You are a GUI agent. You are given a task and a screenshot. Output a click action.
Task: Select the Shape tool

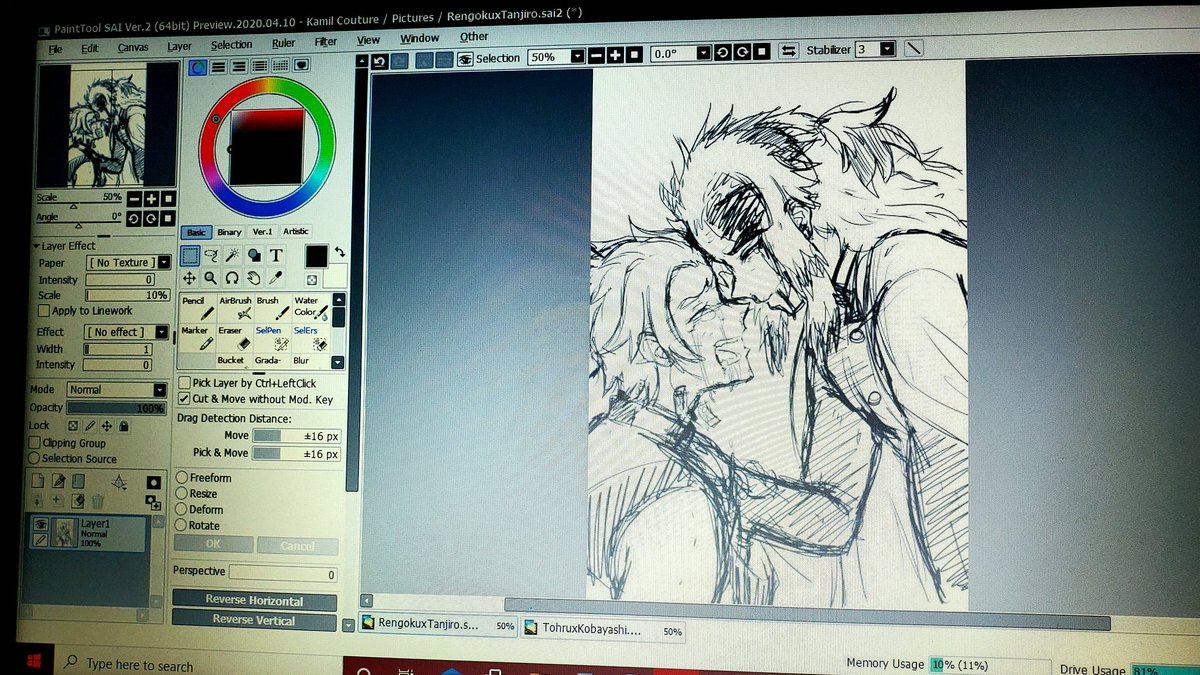(254, 256)
